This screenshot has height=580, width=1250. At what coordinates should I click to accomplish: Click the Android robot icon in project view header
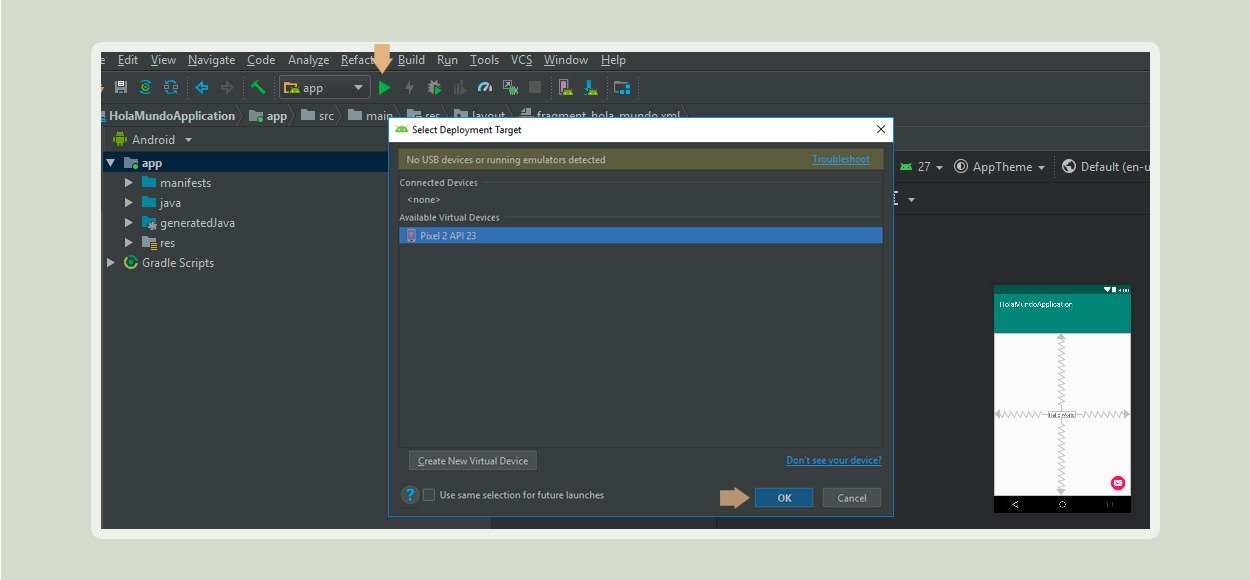pos(120,140)
